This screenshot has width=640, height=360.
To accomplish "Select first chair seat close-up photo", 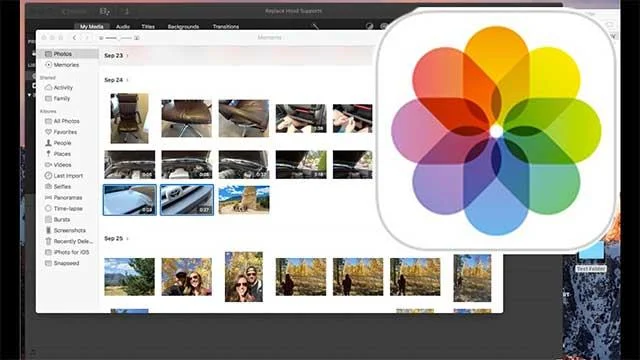I will (187, 118).
